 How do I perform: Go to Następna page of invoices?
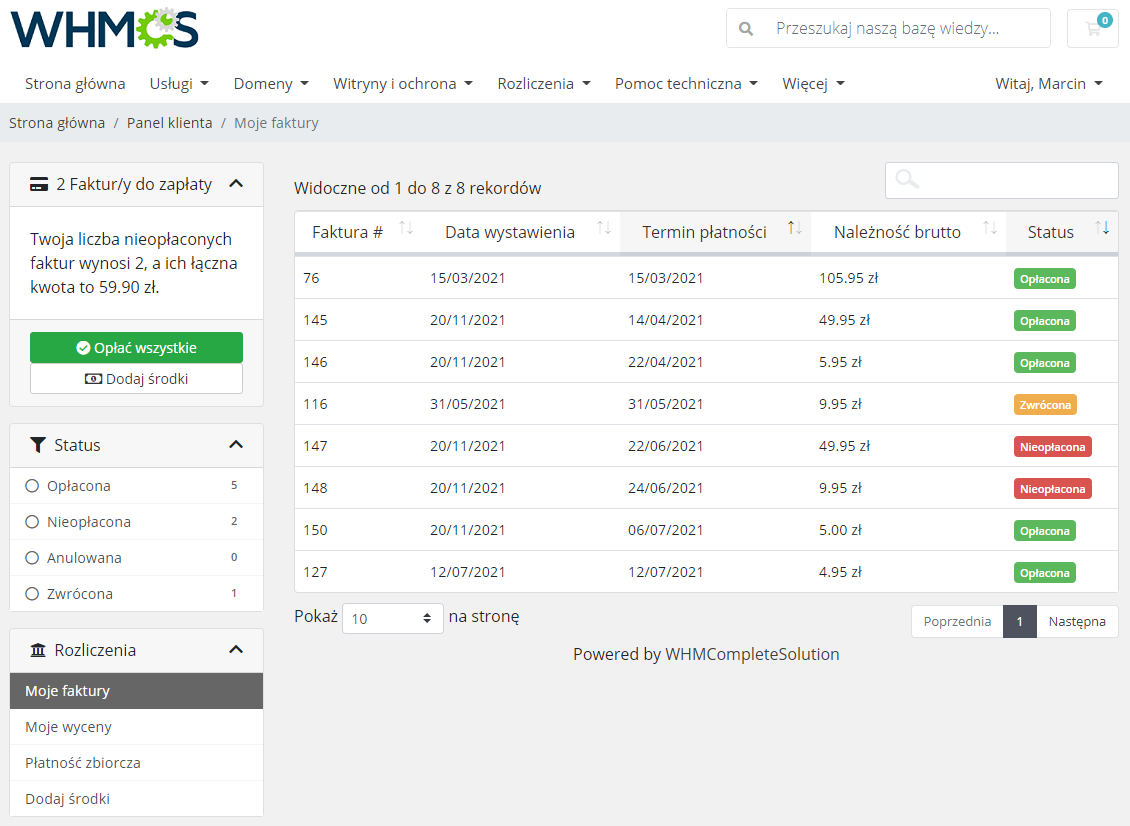1077,621
